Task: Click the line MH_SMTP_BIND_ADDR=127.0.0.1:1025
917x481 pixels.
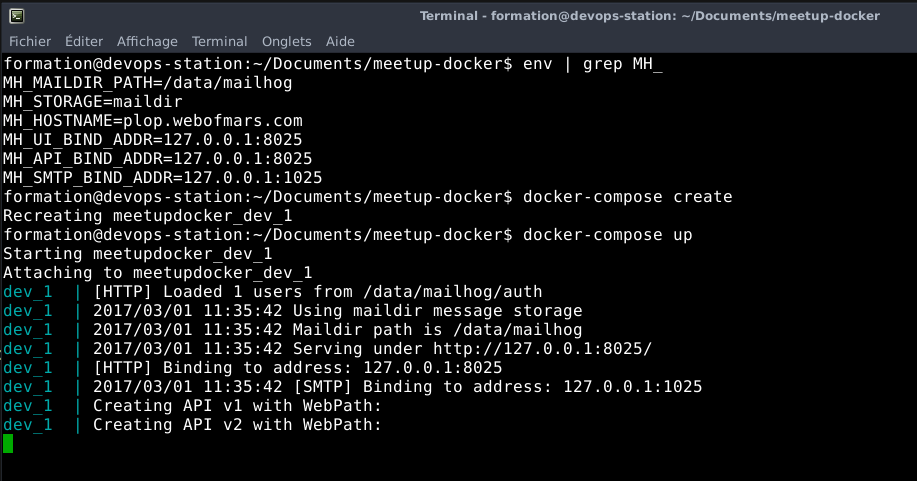Action: [x=163, y=177]
